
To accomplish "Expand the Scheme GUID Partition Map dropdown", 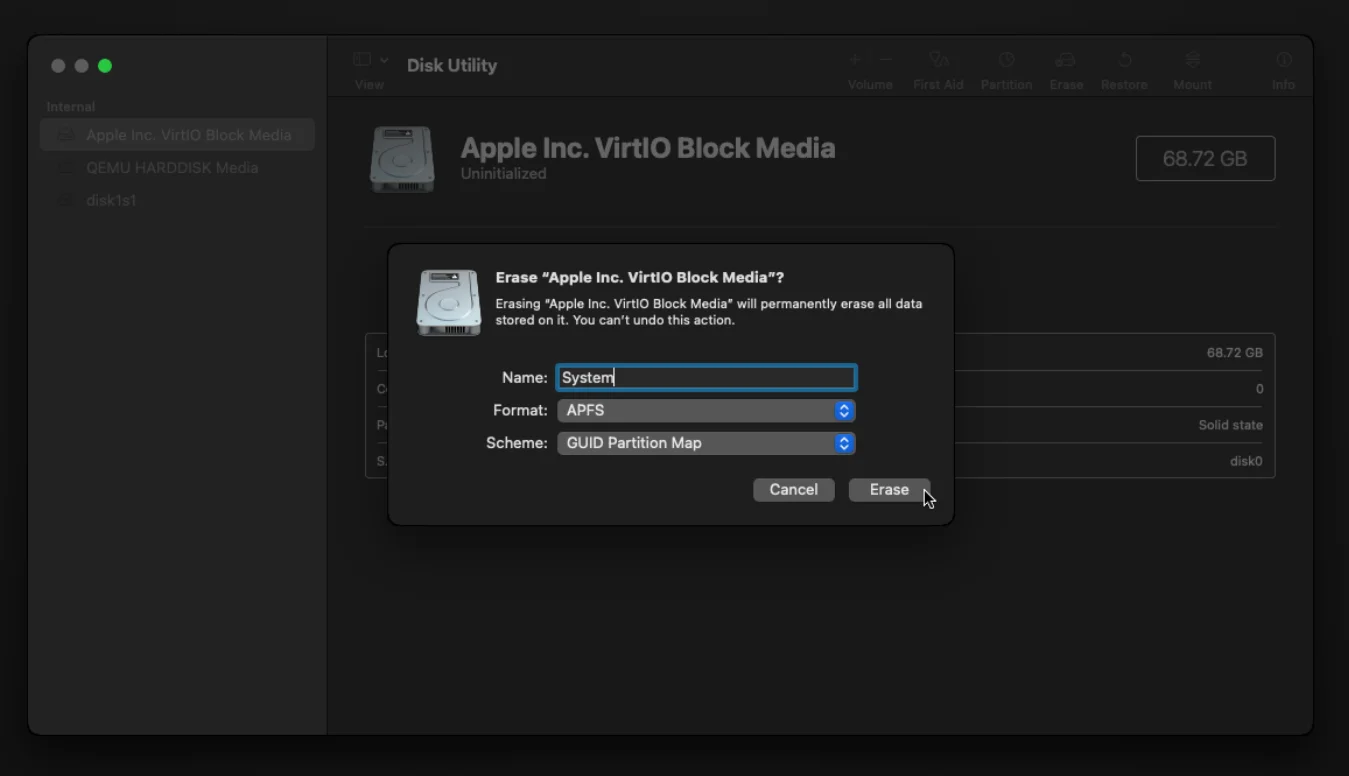I will pos(706,443).
